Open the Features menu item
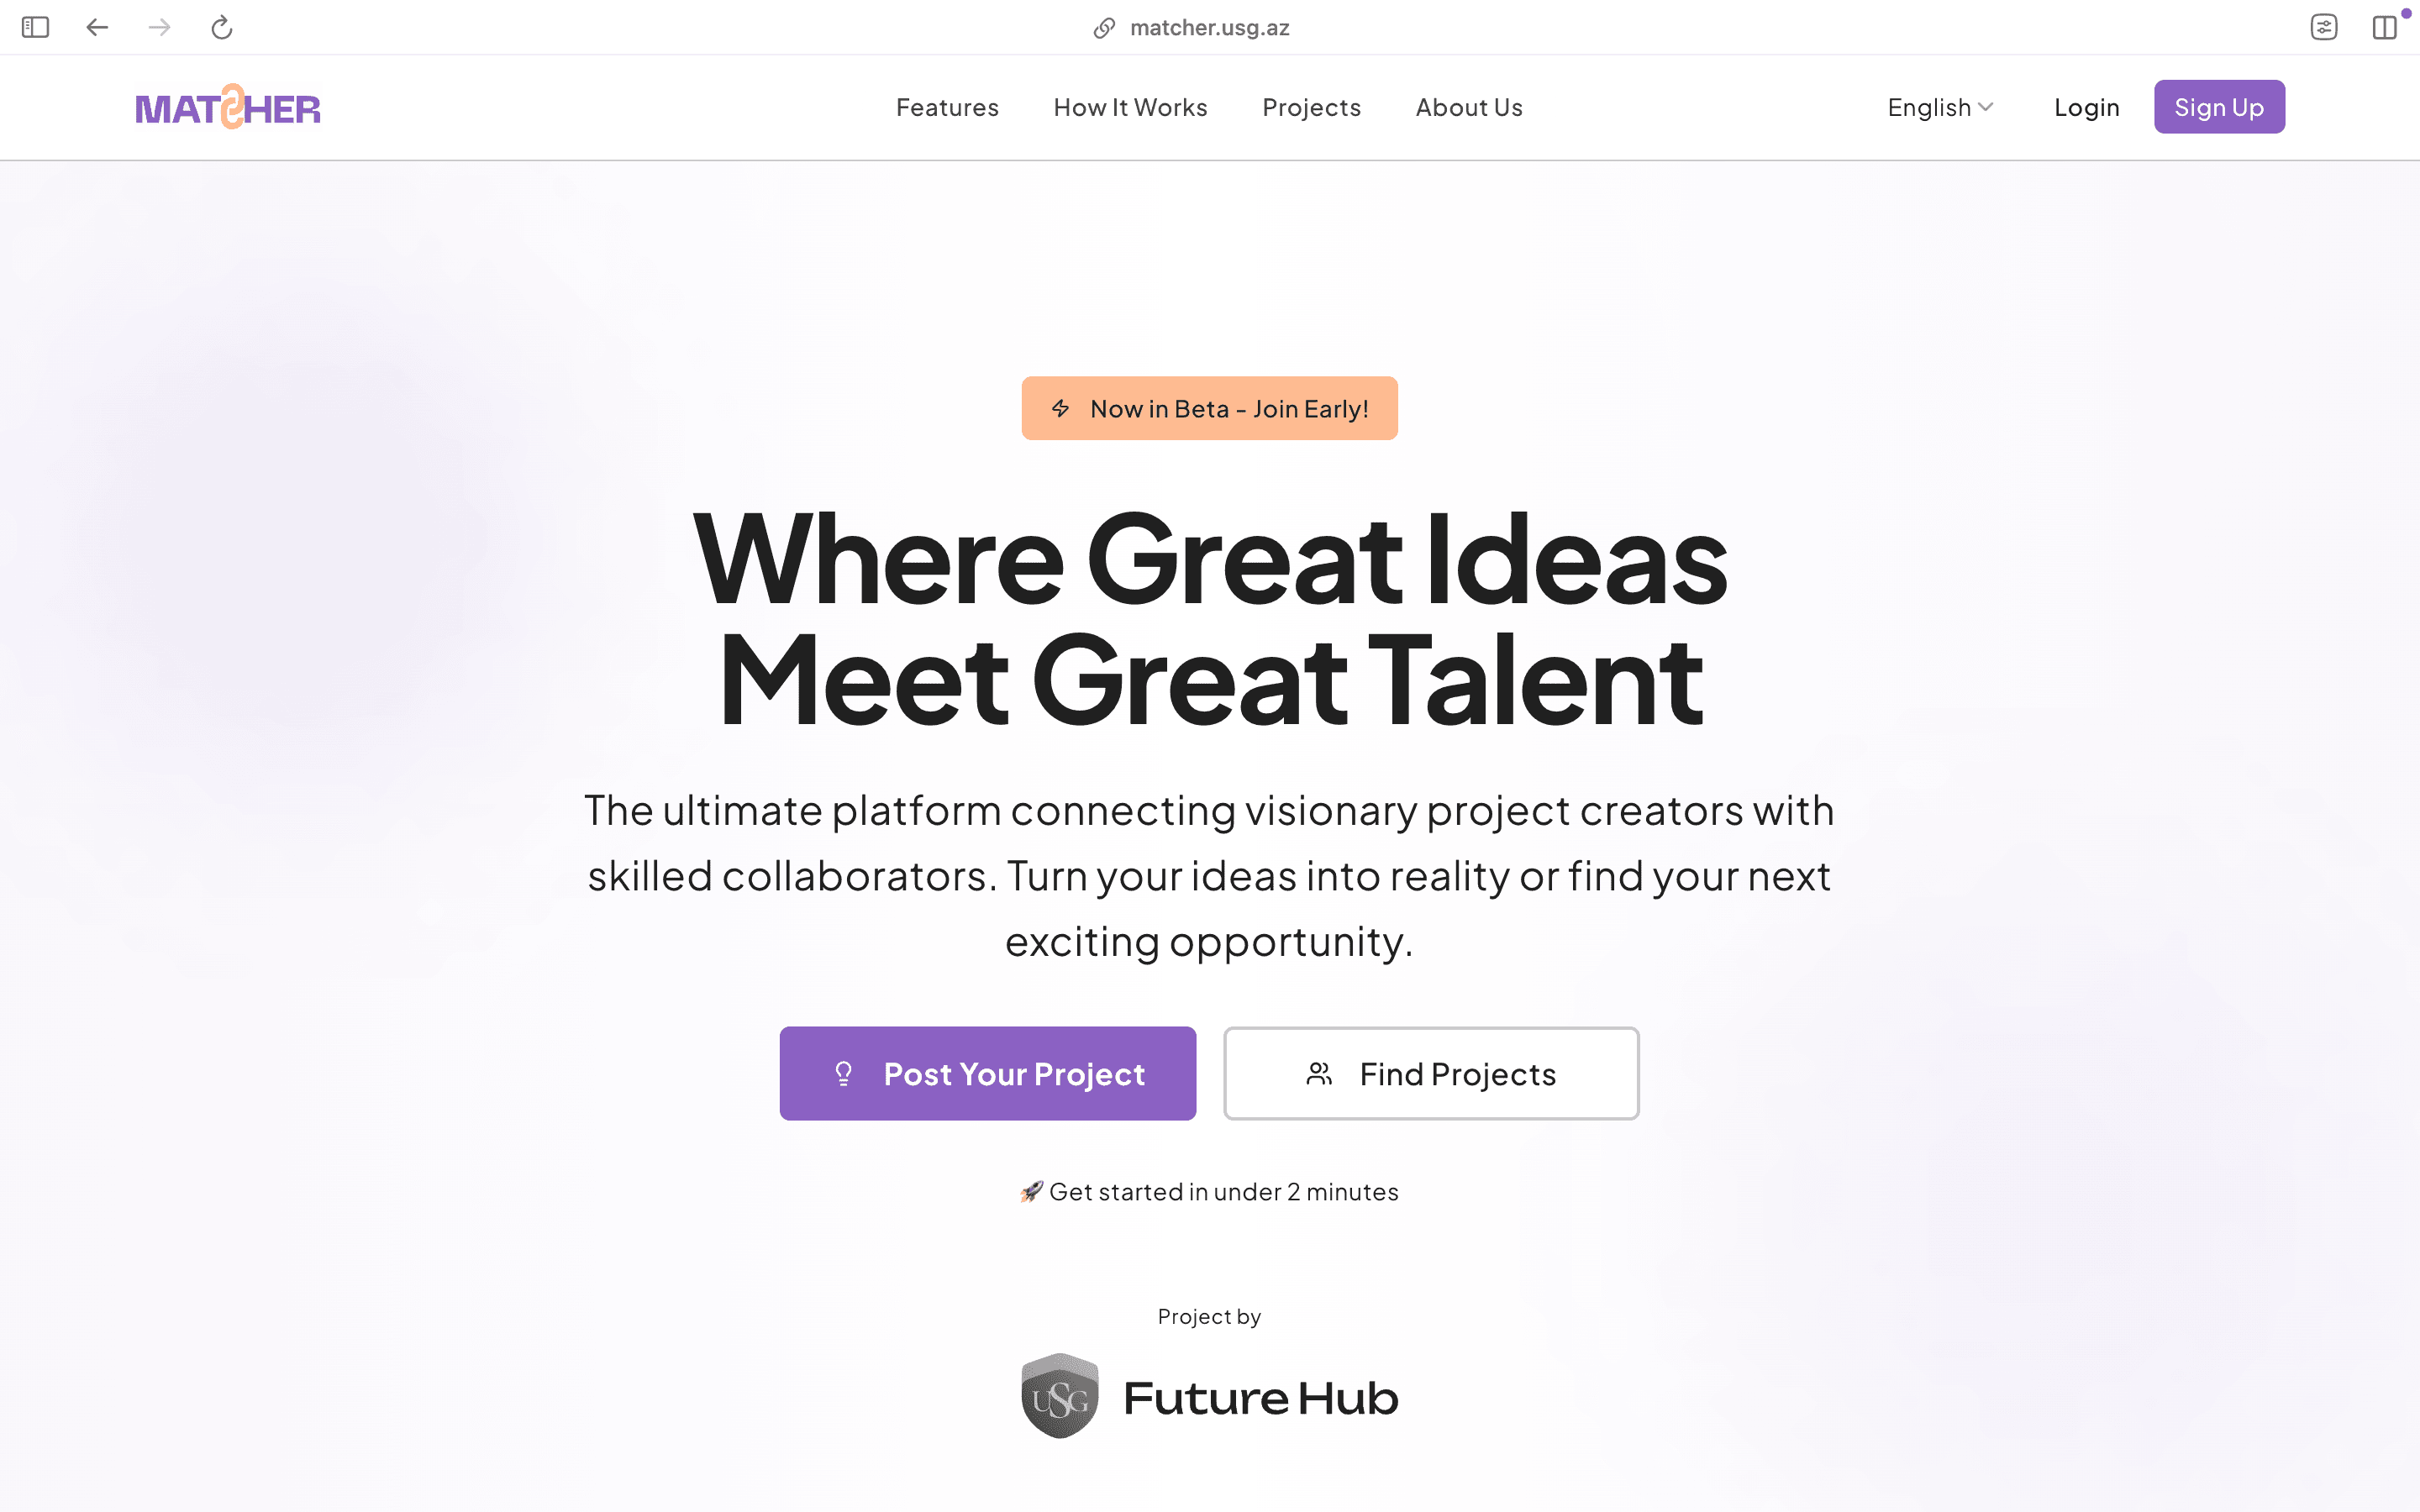 [947, 107]
